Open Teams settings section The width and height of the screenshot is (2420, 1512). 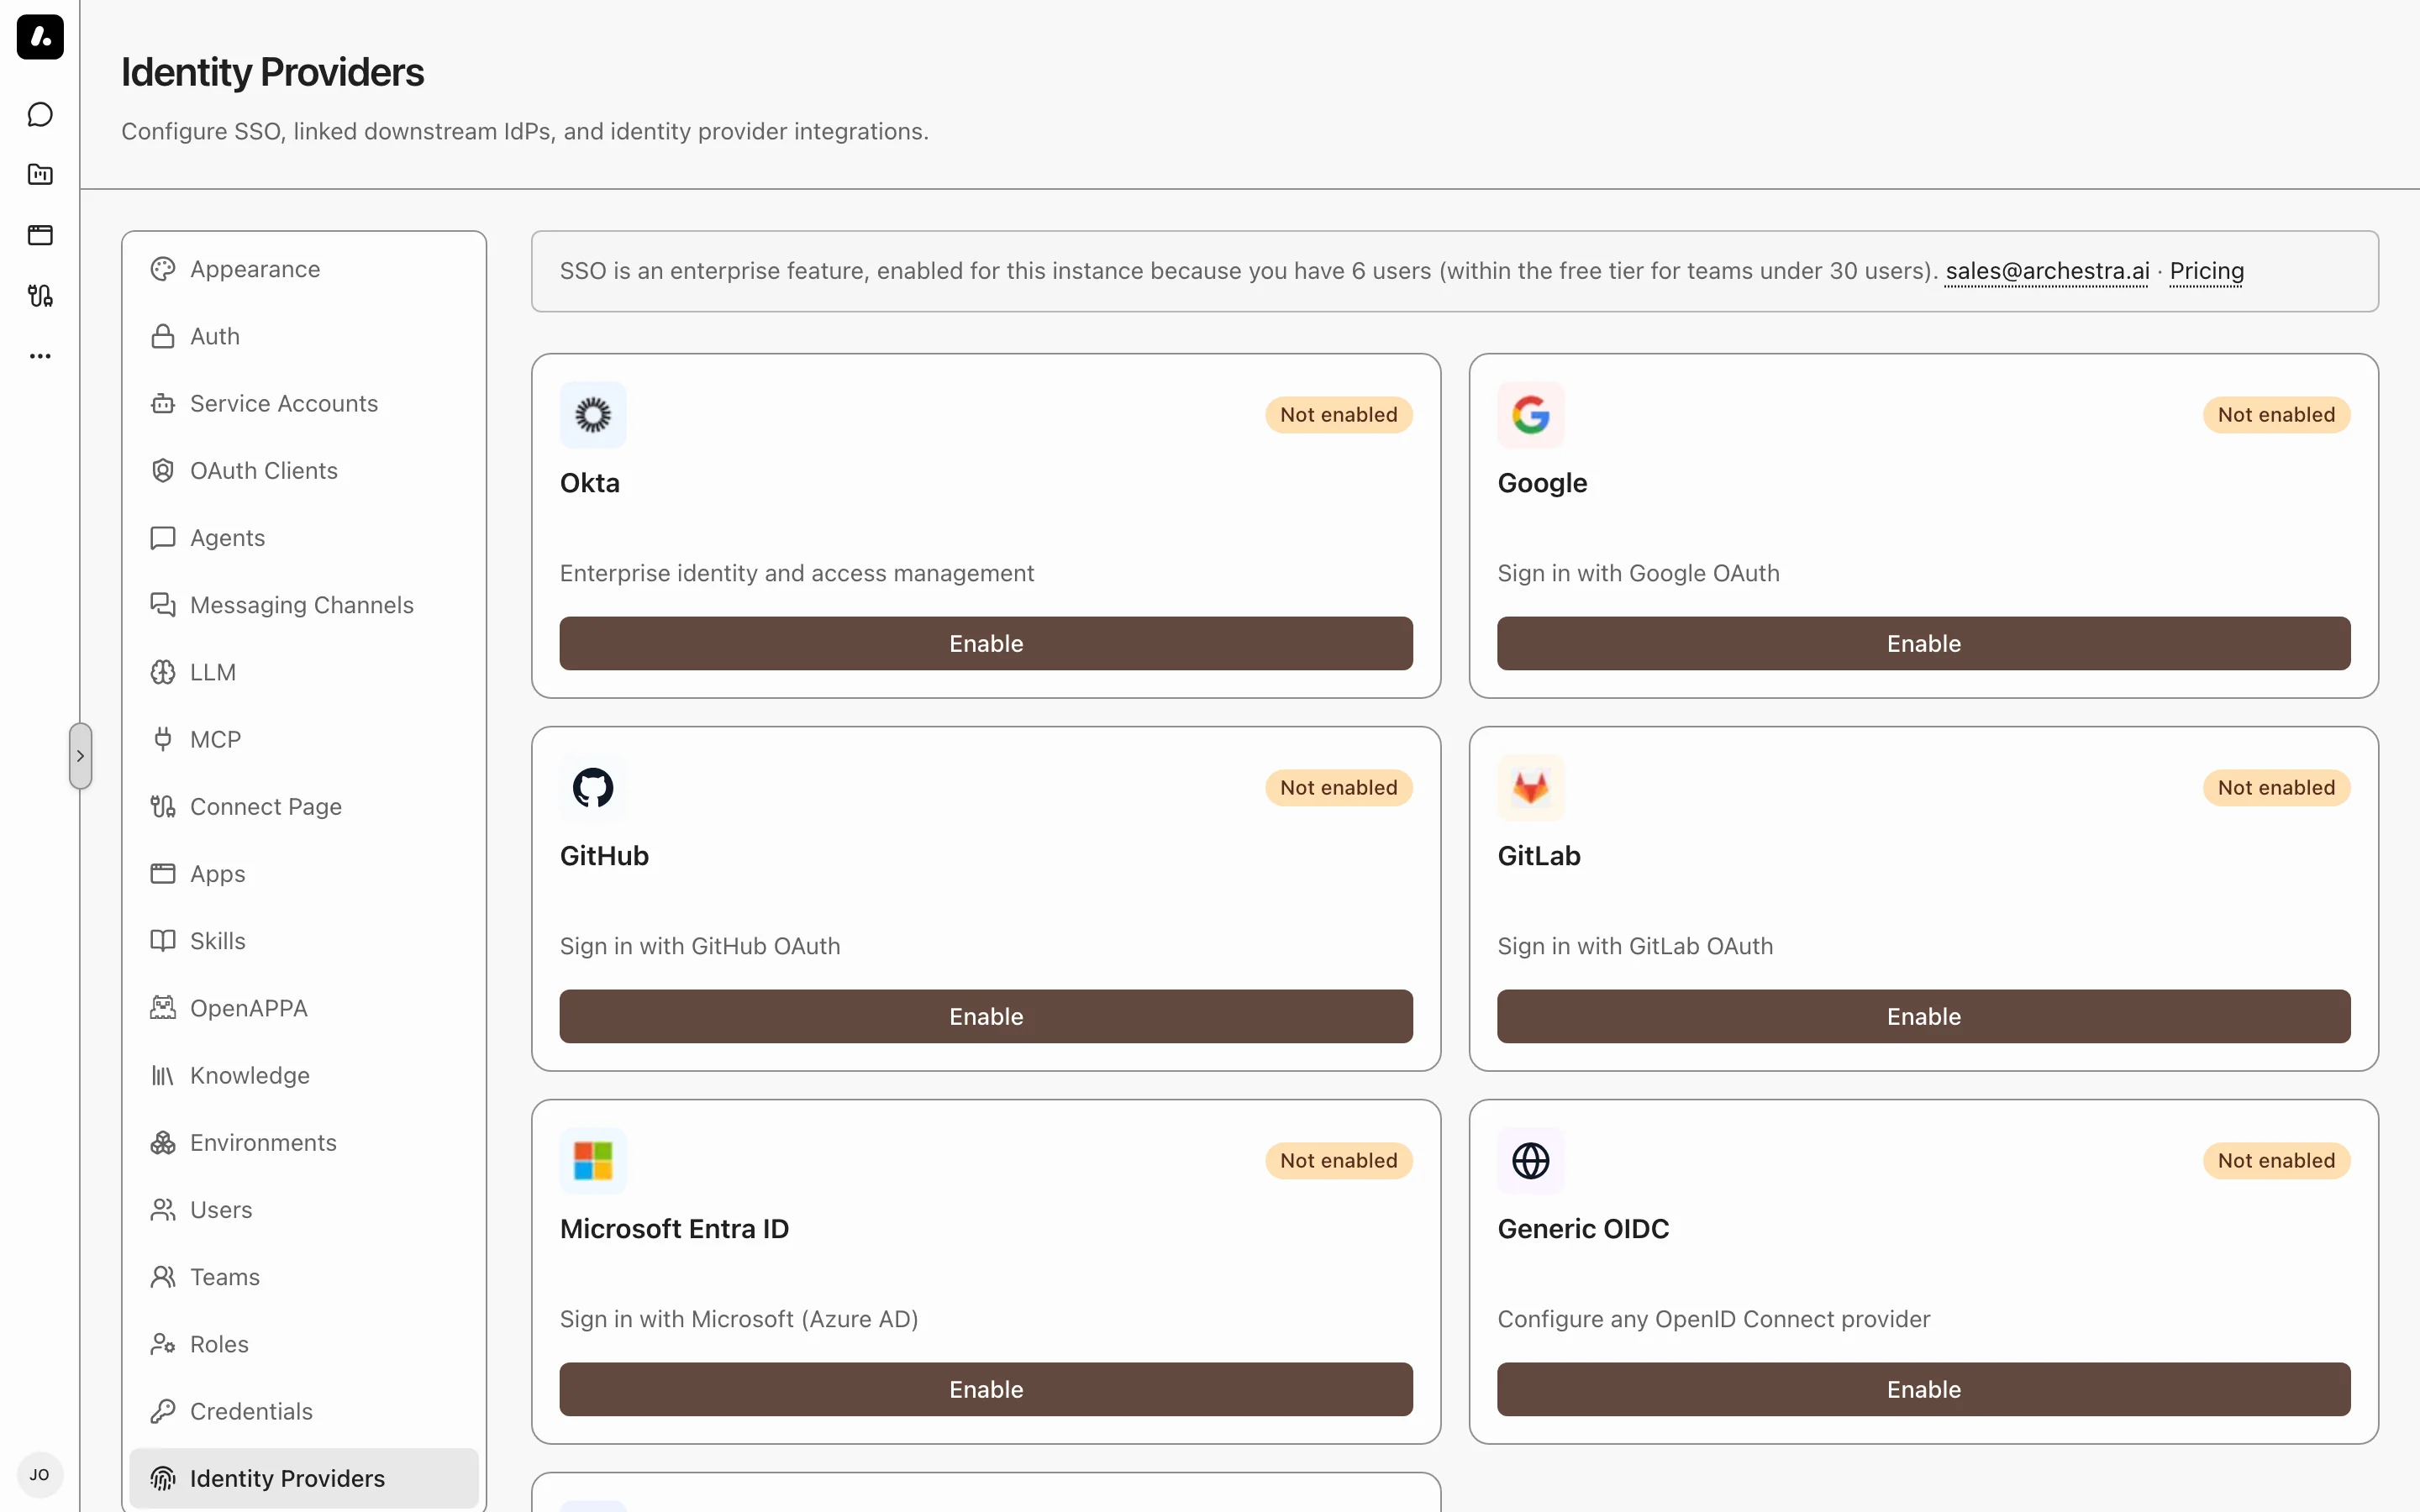(304, 1277)
